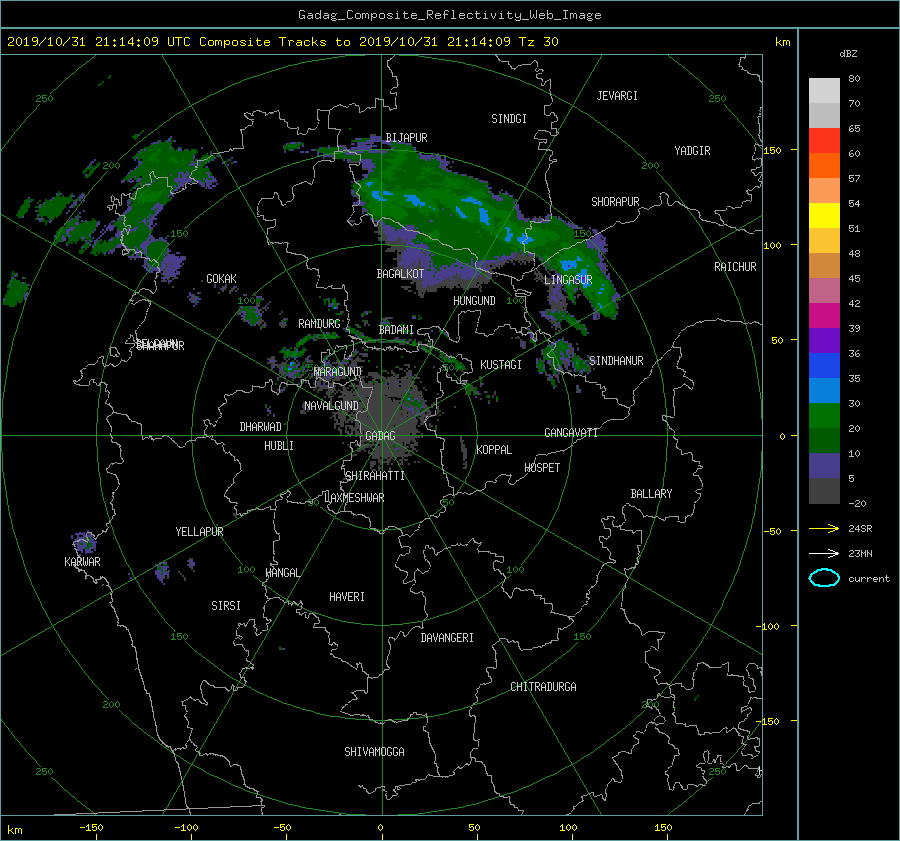The height and width of the screenshot is (841, 900).
Task: Click the 'Tz 30' threshold text in header
Action: [x=538, y=42]
